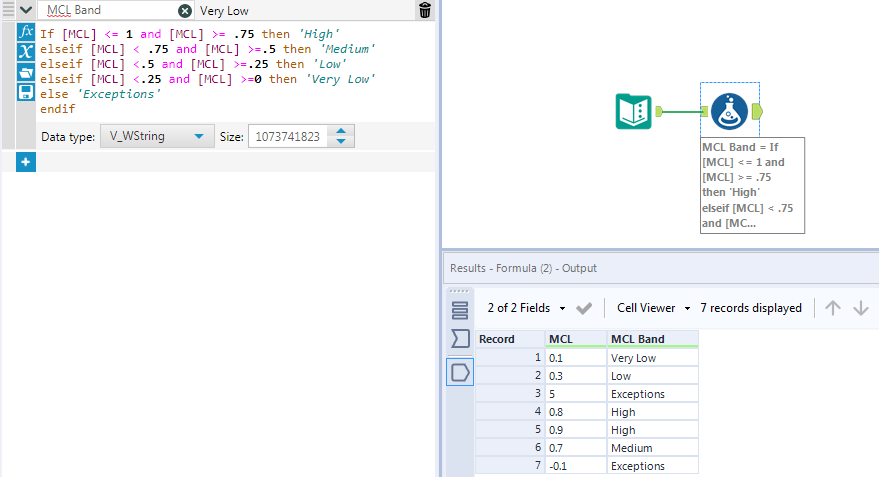The width and height of the screenshot is (879, 477).
Task: Show results metadata list view icon
Action: (x=460, y=310)
